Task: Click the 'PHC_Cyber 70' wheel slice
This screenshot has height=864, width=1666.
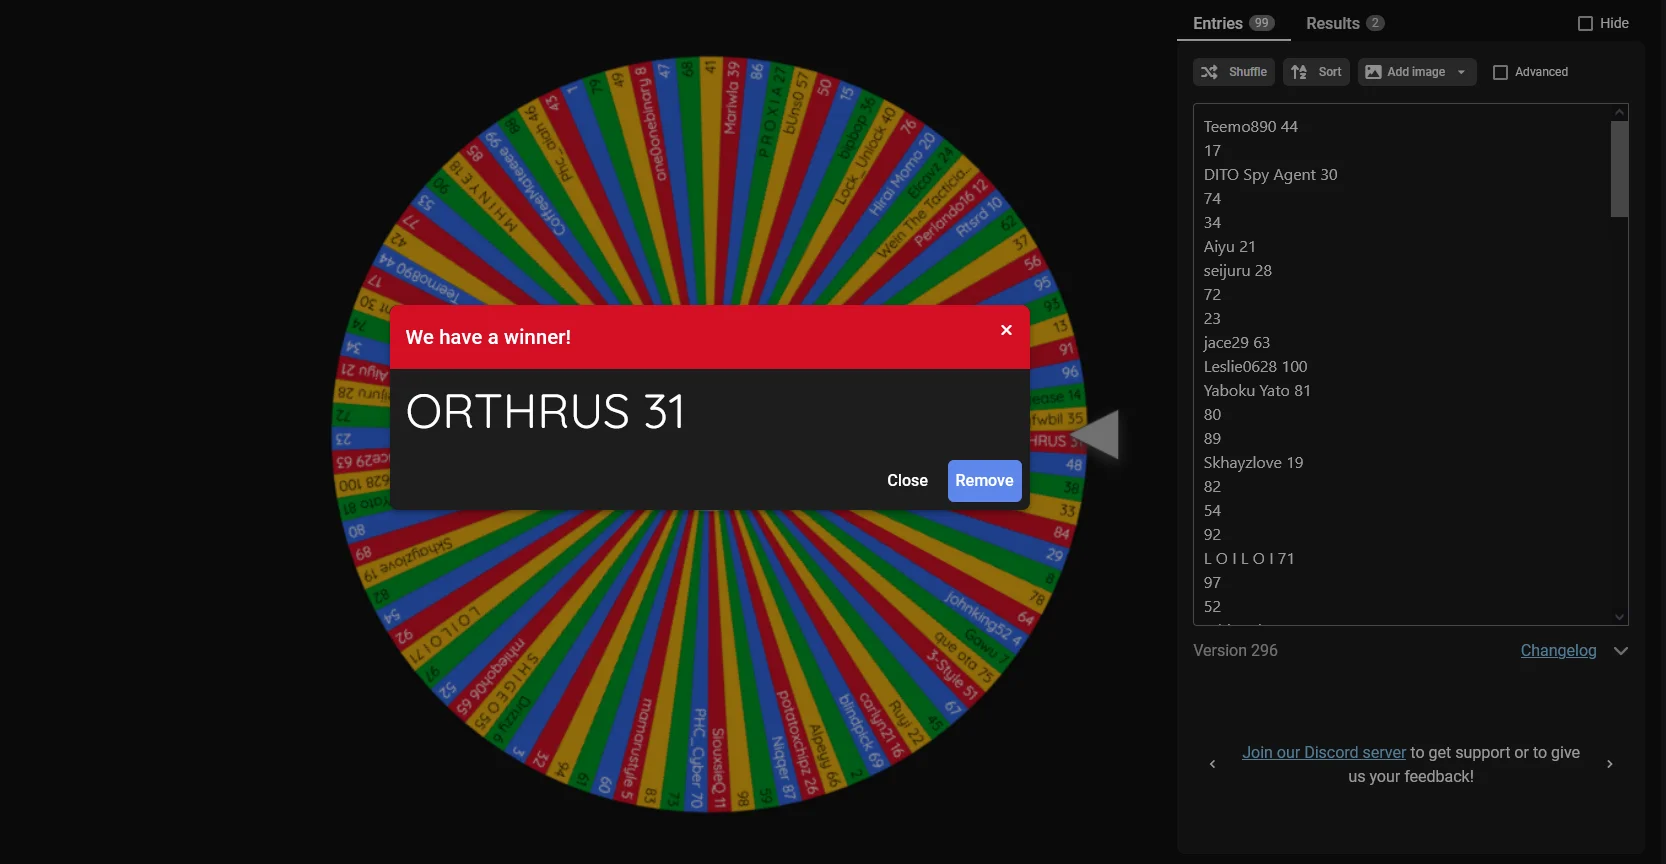Action: (698, 758)
